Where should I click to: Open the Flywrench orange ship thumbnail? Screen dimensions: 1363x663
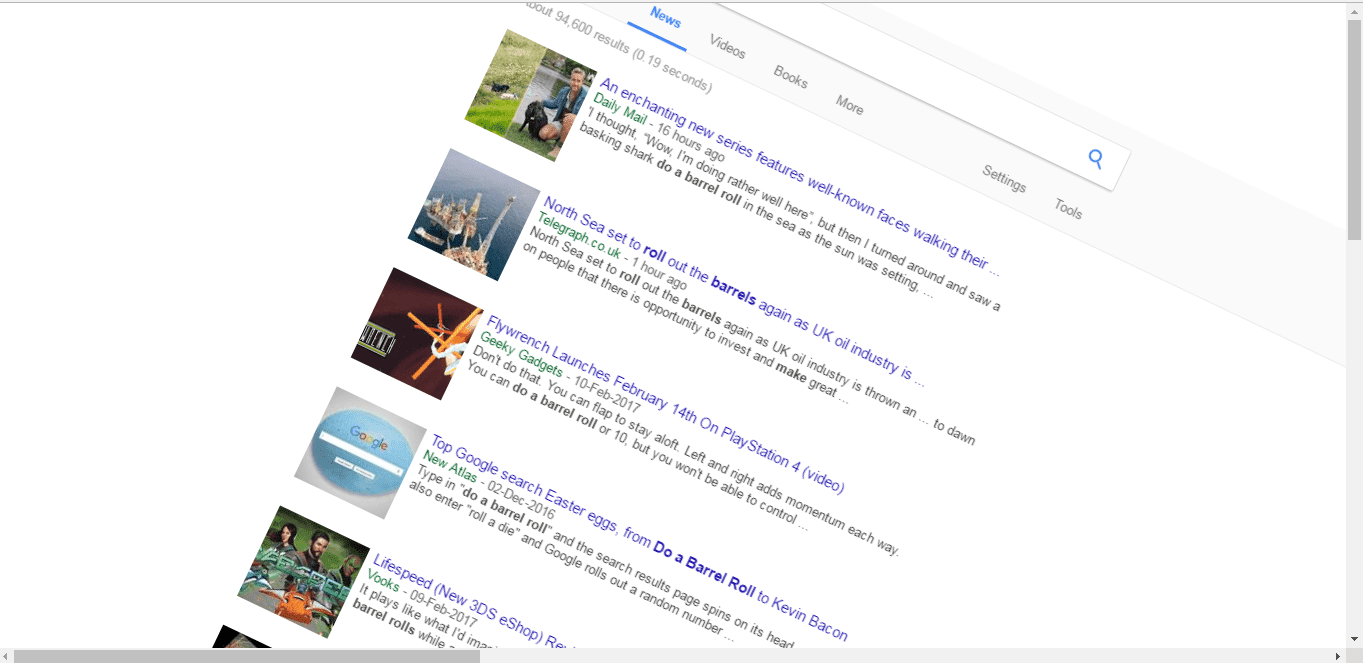[418, 333]
